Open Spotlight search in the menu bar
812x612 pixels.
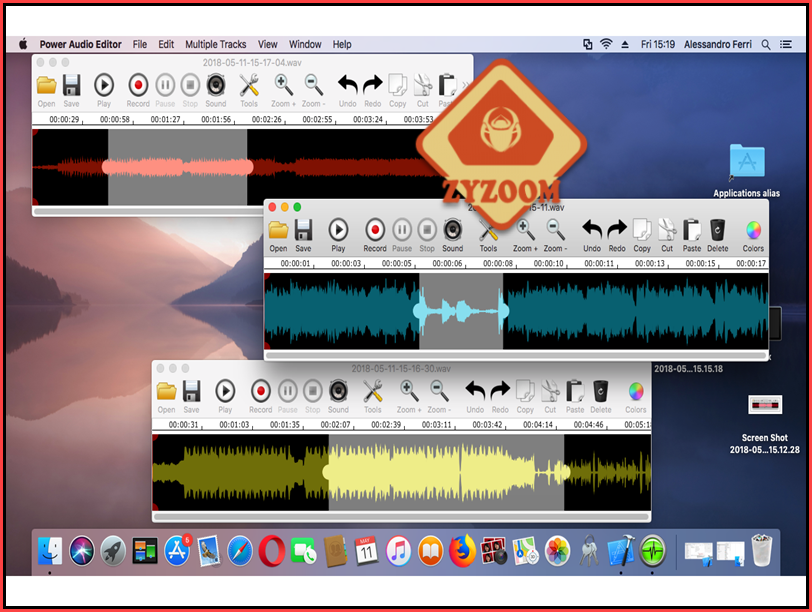pos(765,45)
